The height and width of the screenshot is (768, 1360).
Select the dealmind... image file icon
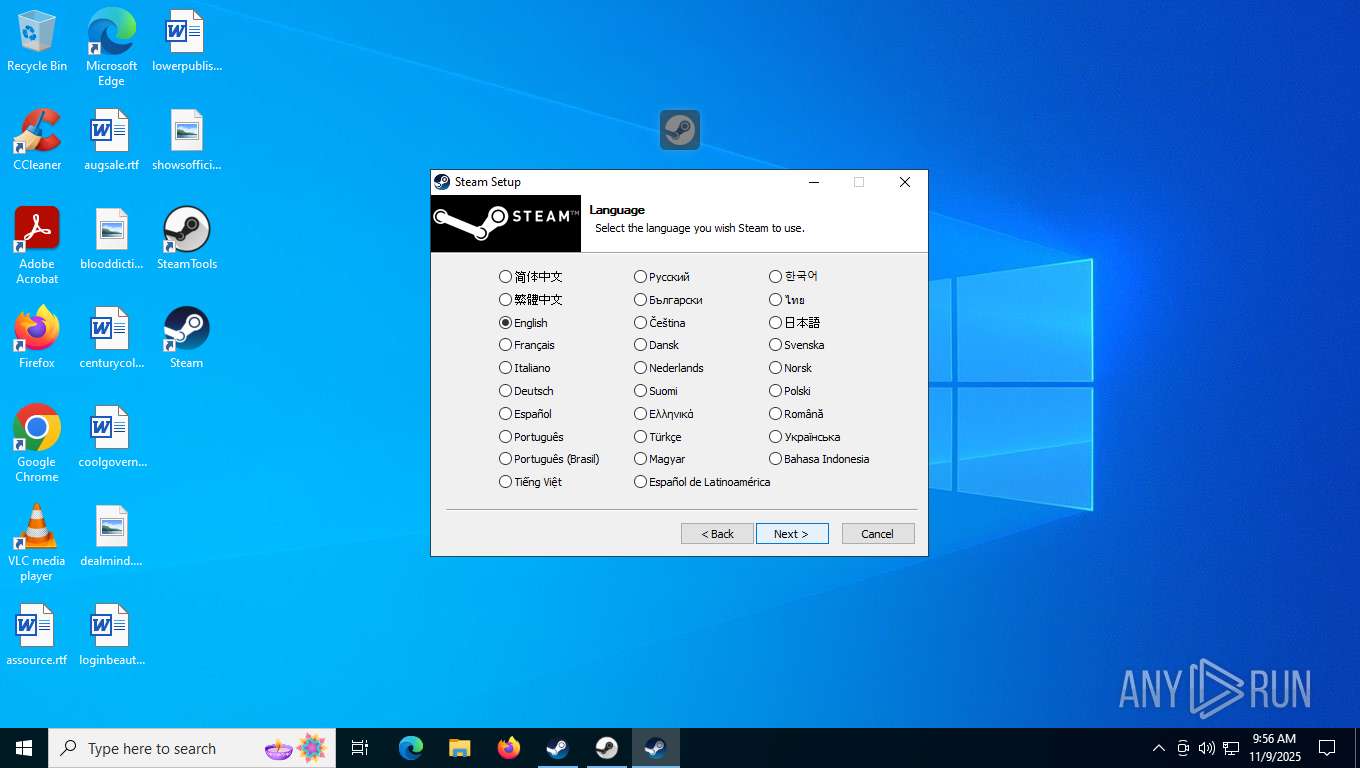pos(111,536)
